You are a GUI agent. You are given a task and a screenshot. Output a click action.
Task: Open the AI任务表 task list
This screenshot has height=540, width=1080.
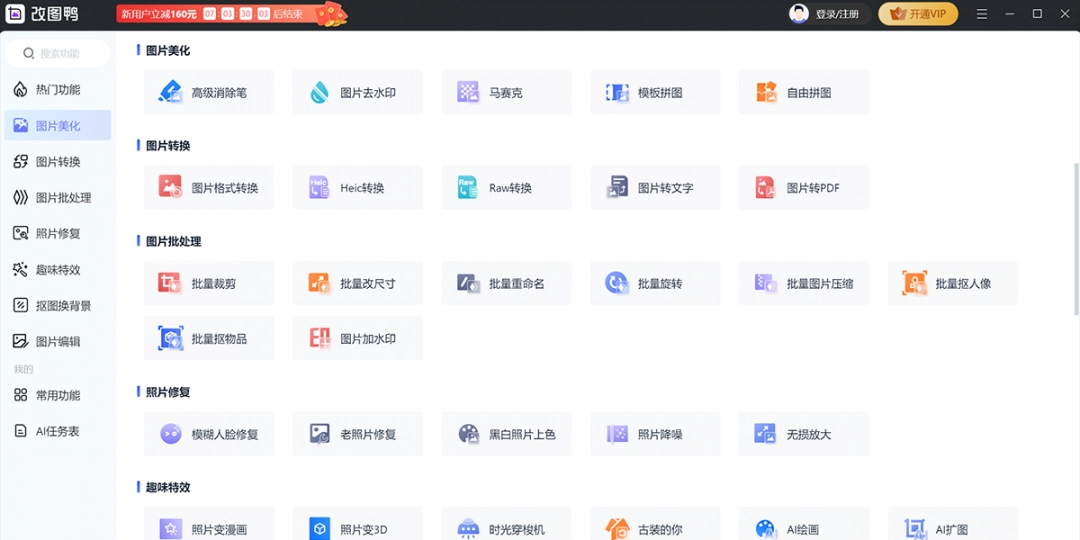57,431
